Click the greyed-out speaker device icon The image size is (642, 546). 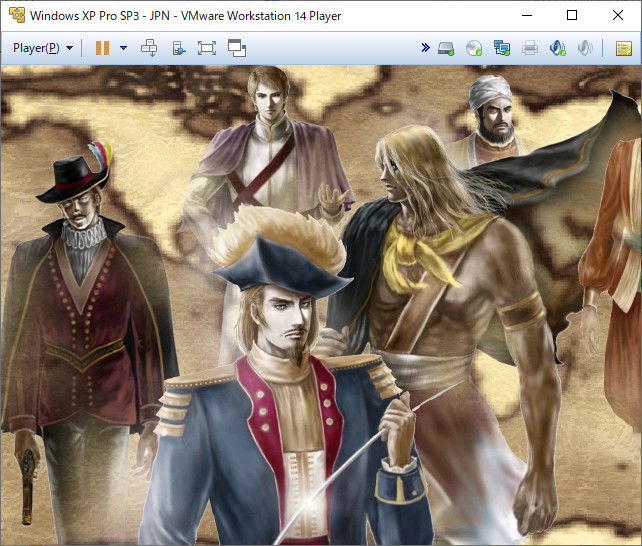pos(585,48)
